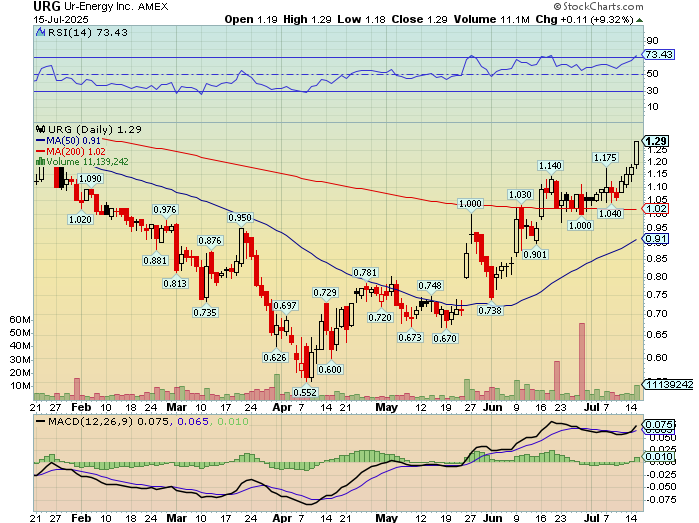Click the 1.02 MA(200) axis tag
Image resolution: width=699 pixels, height=523 pixels.
point(654,209)
